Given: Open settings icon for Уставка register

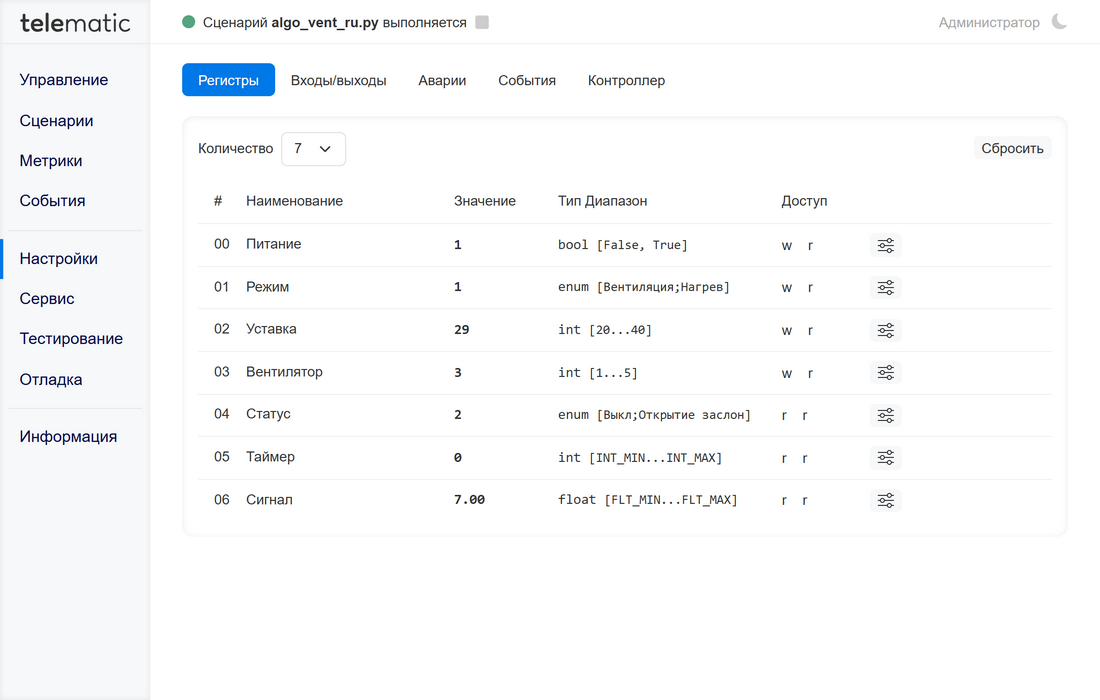Looking at the screenshot, I should click(x=885, y=330).
